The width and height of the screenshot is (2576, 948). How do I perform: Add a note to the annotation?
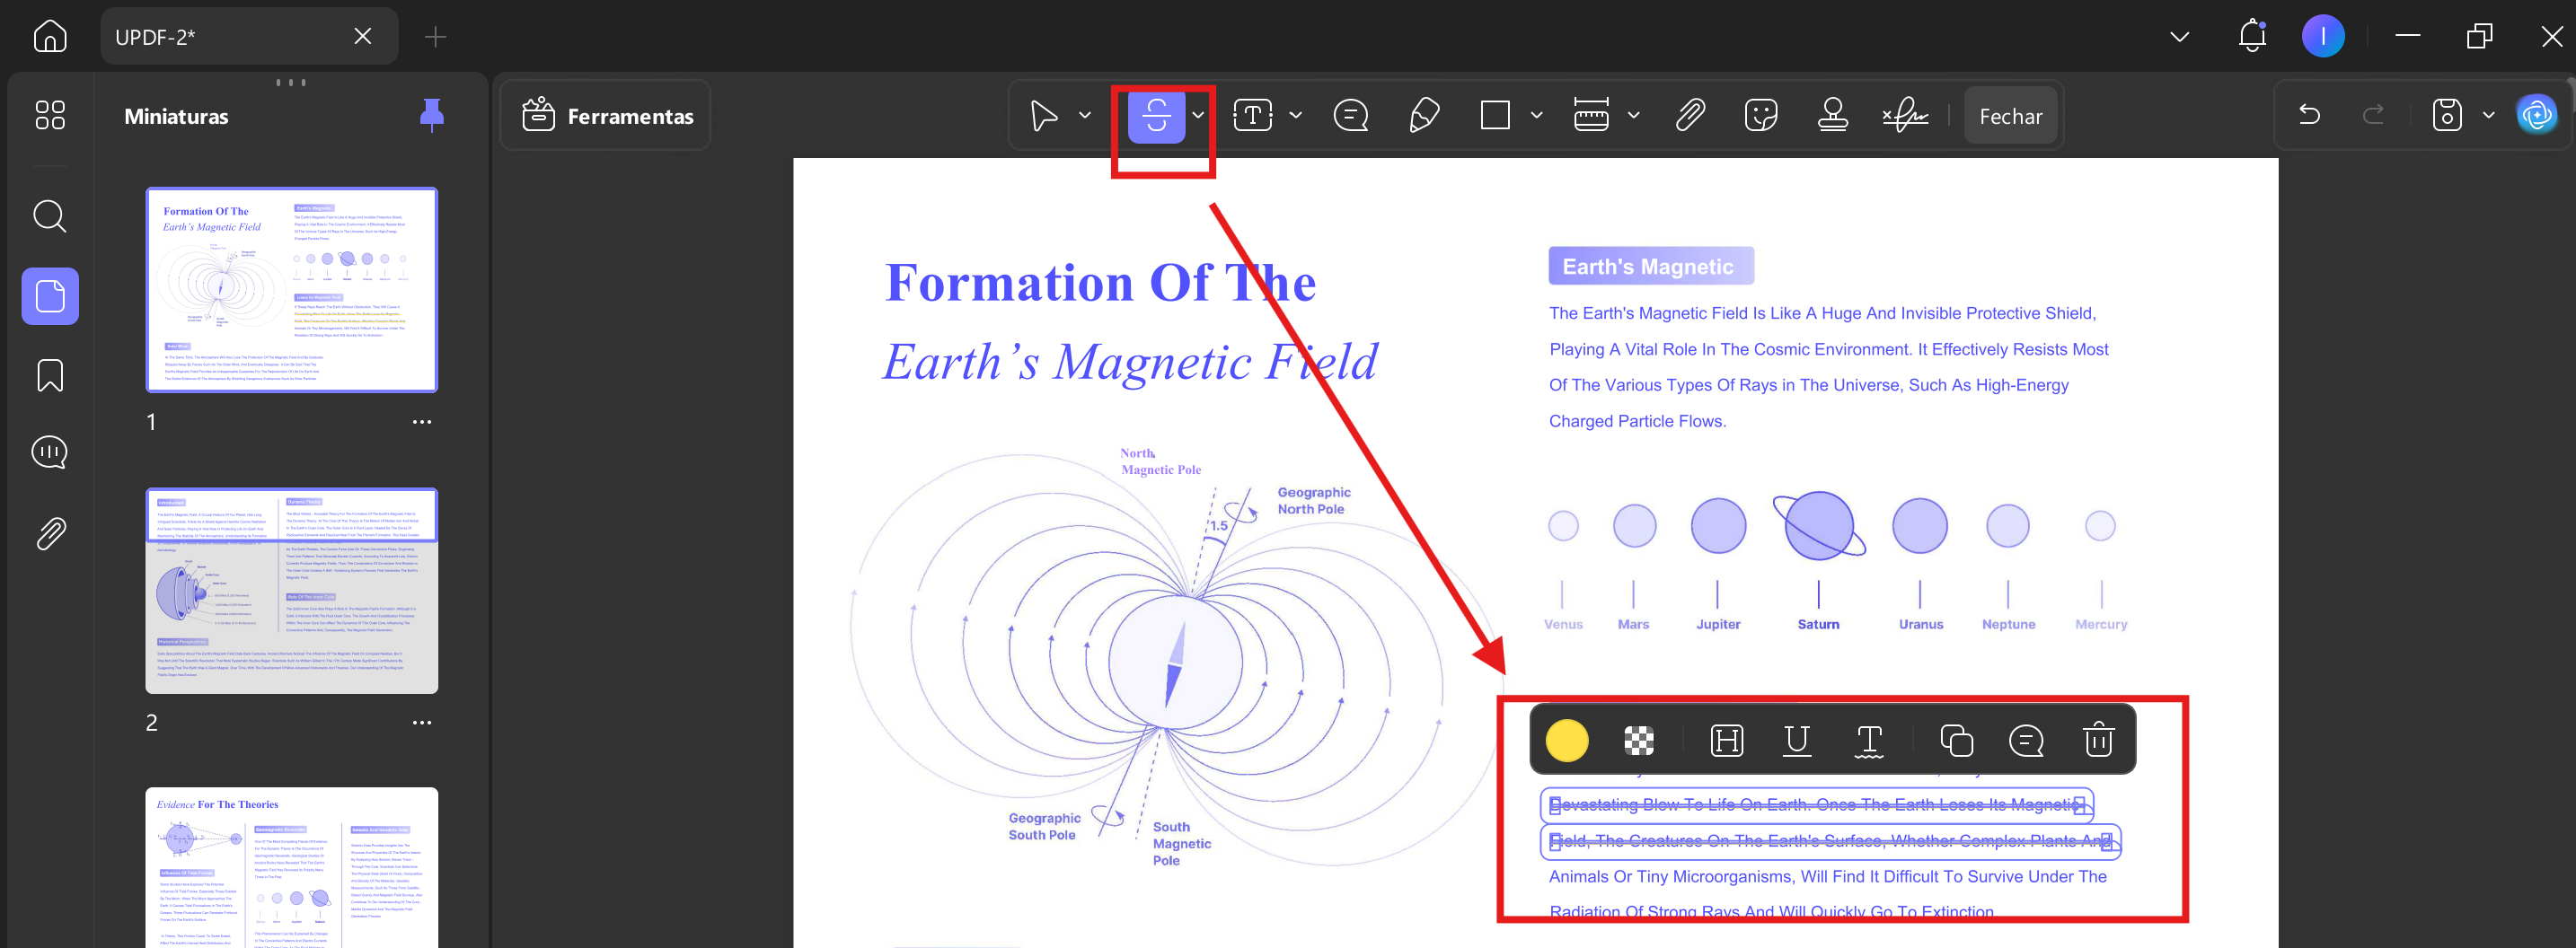click(x=2026, y=740)
